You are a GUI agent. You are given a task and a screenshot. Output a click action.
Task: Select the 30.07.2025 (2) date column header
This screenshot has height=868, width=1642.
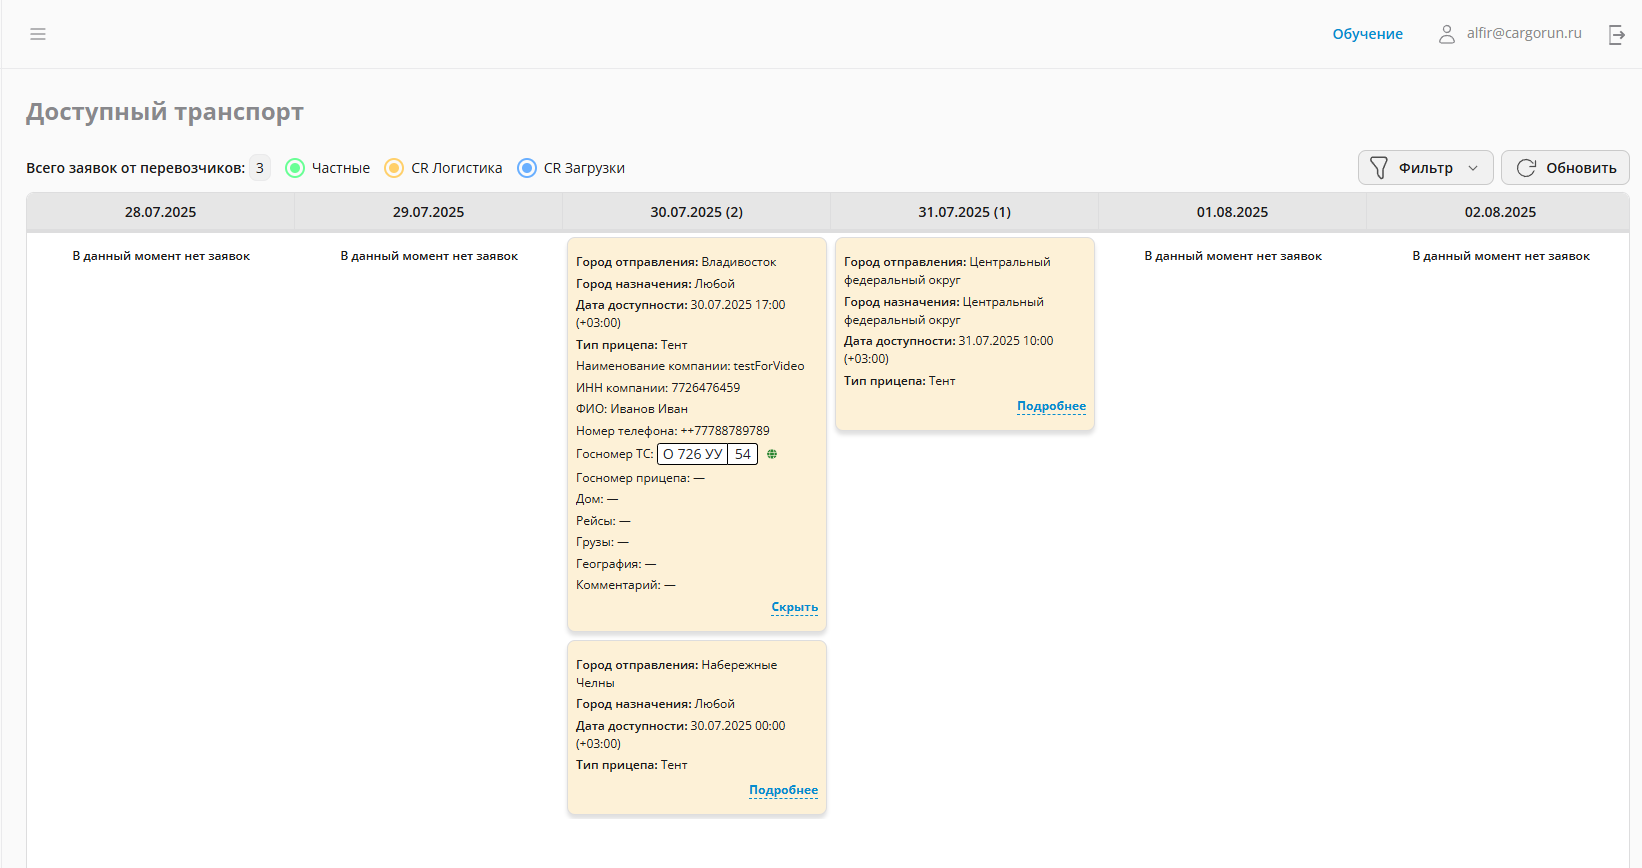[x=696, y=212]
